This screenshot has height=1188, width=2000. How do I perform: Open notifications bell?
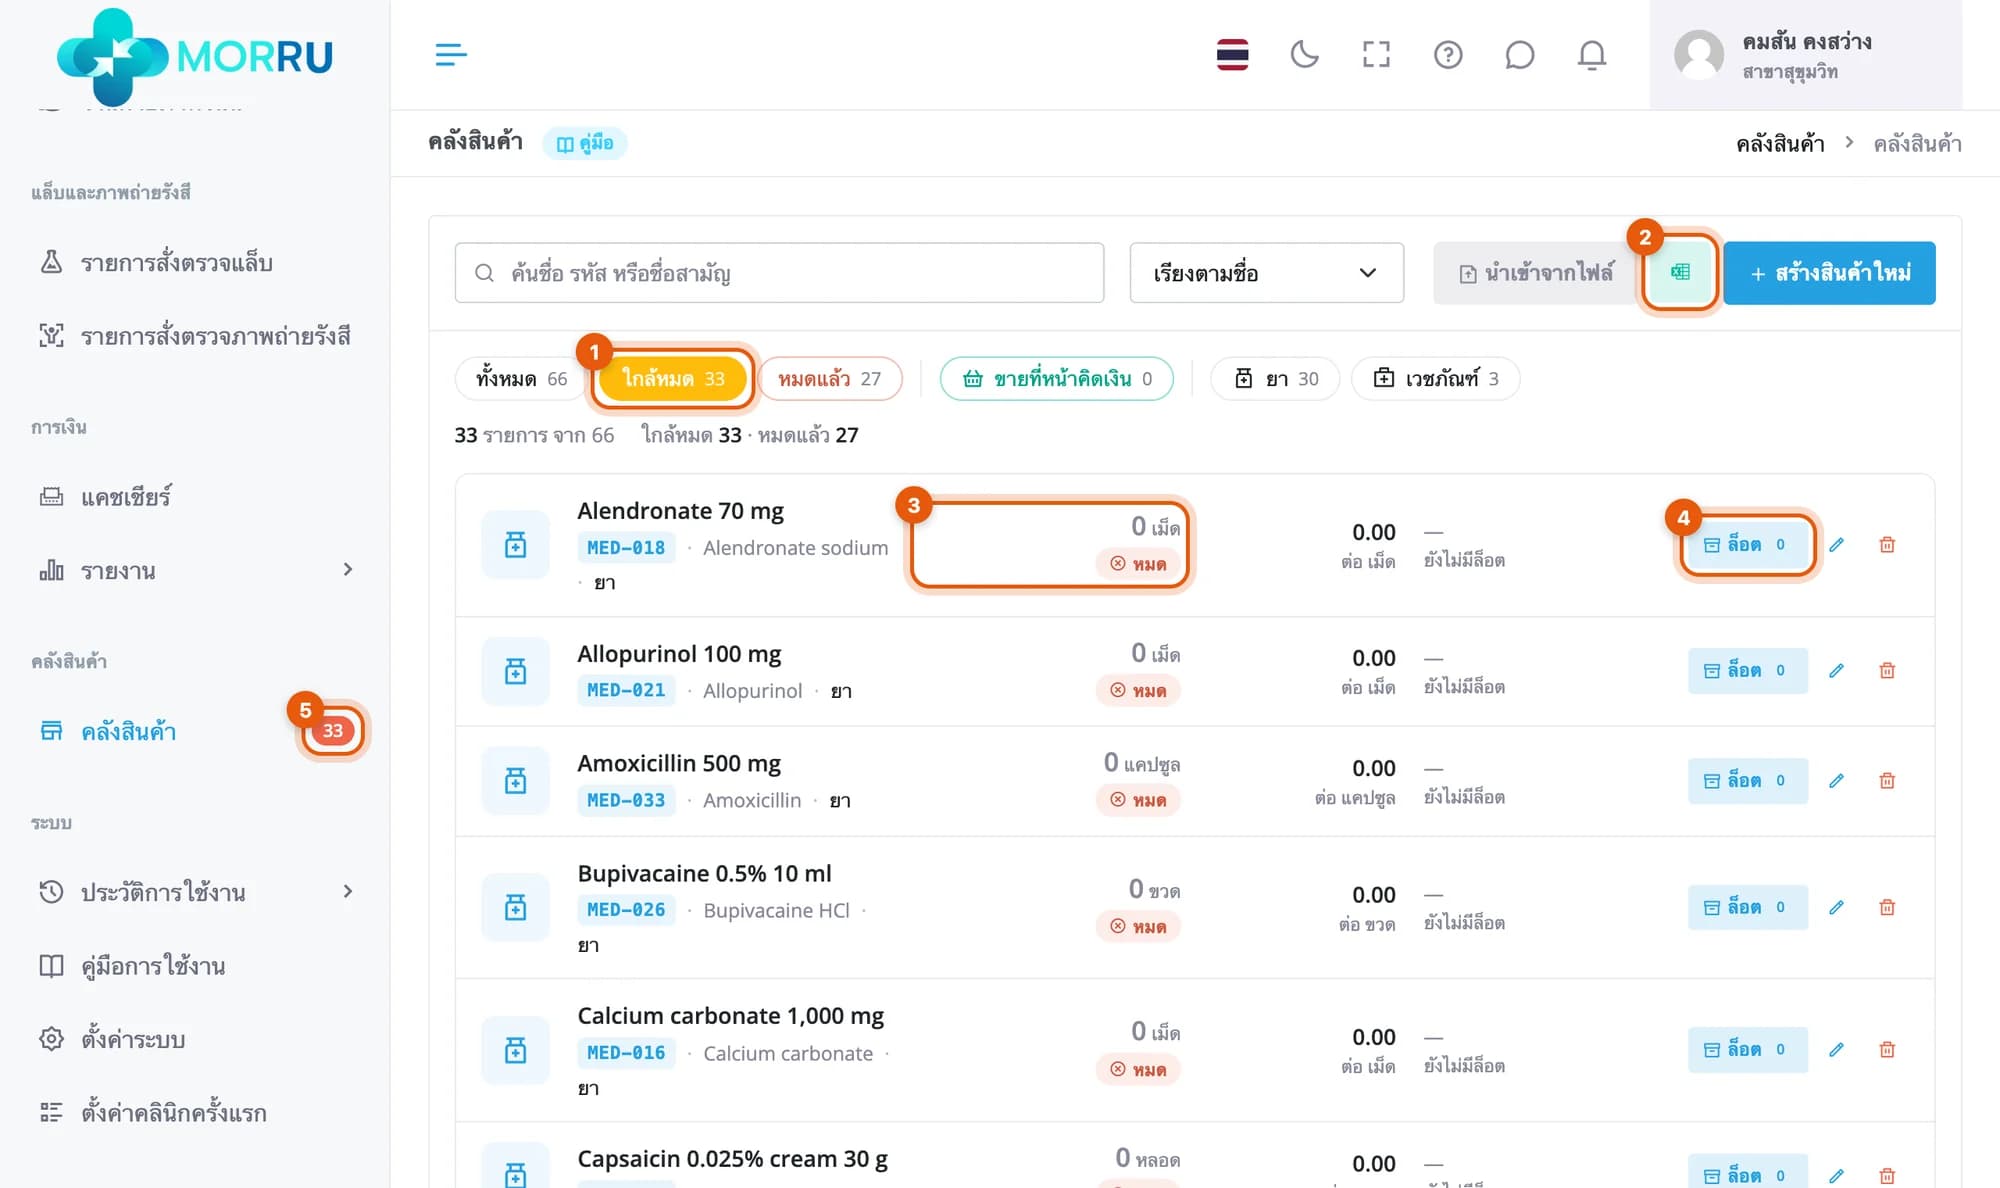1592,54
